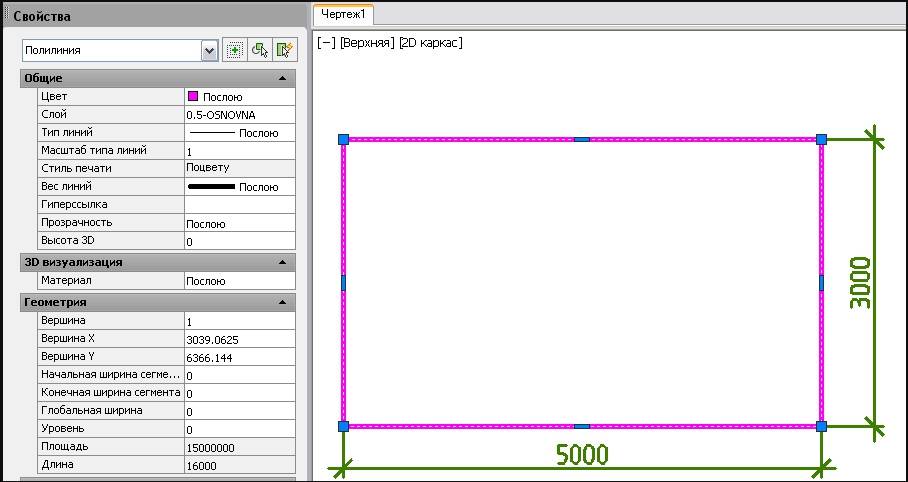Collapse the 3D визуализация section

click(283, 262)
